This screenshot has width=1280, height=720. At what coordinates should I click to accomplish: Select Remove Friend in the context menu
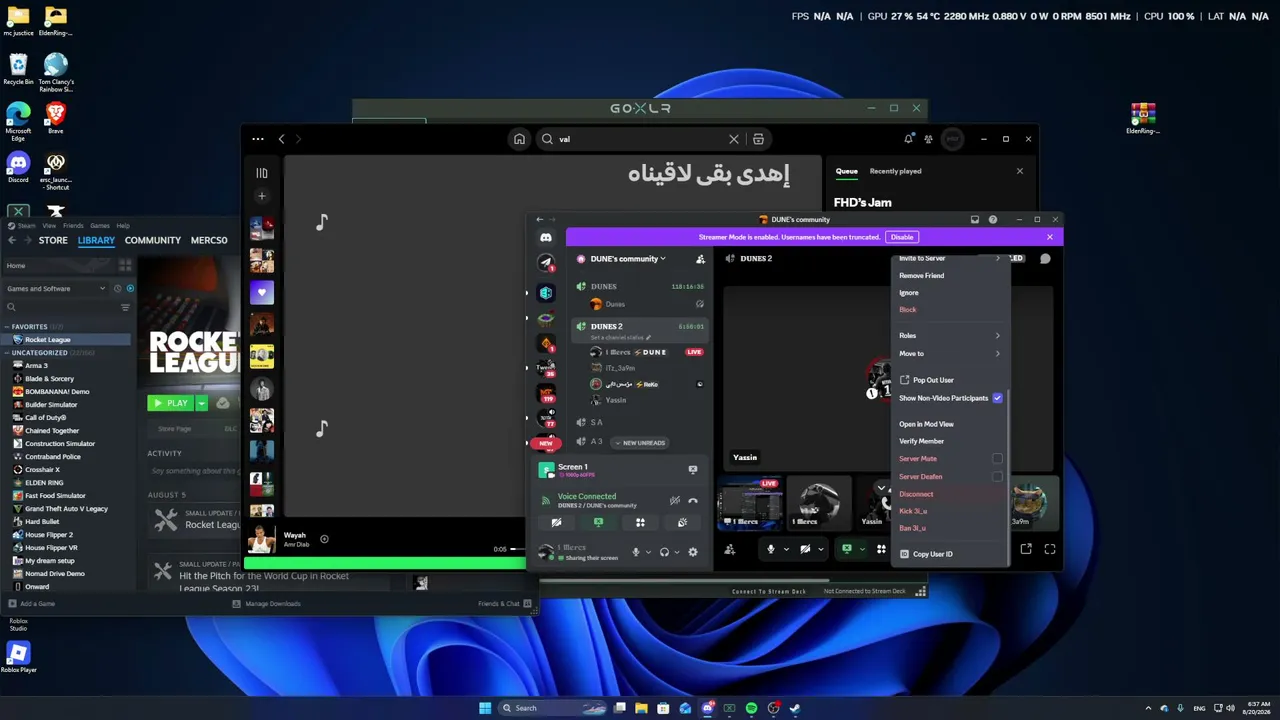pos(921,276)
